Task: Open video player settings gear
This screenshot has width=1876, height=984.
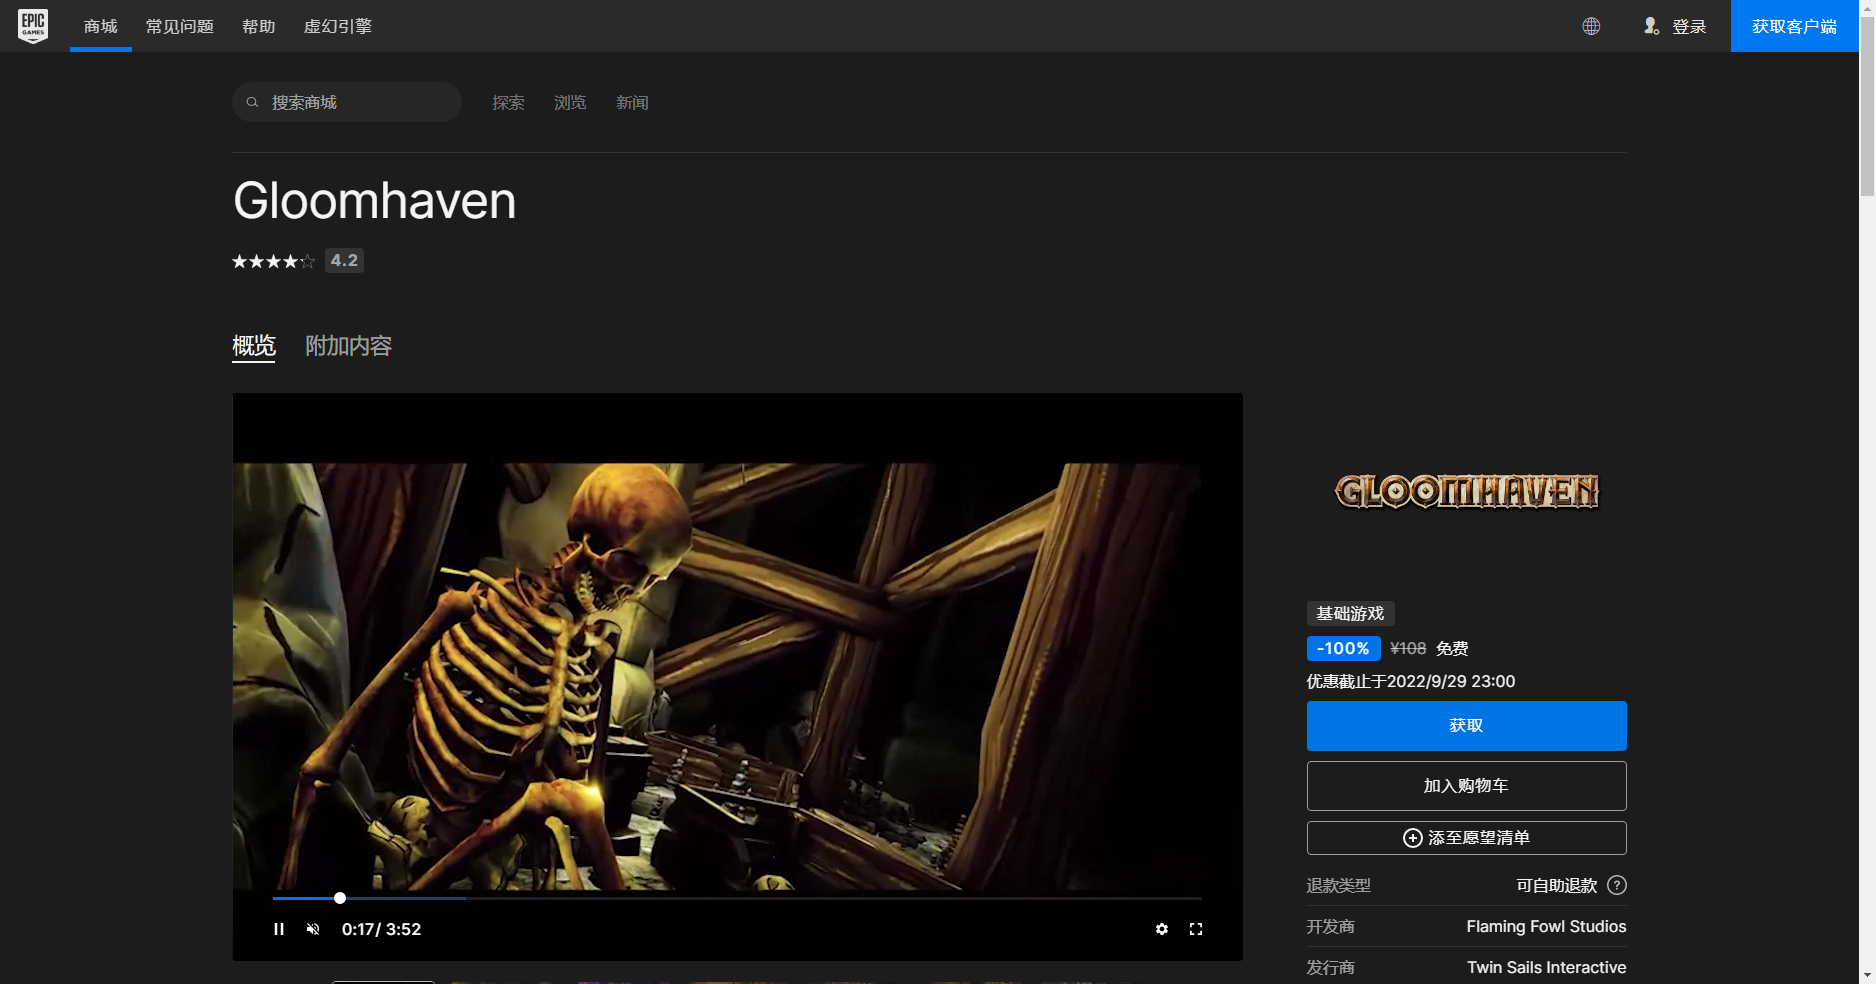Action: [x=1161, y=929]
